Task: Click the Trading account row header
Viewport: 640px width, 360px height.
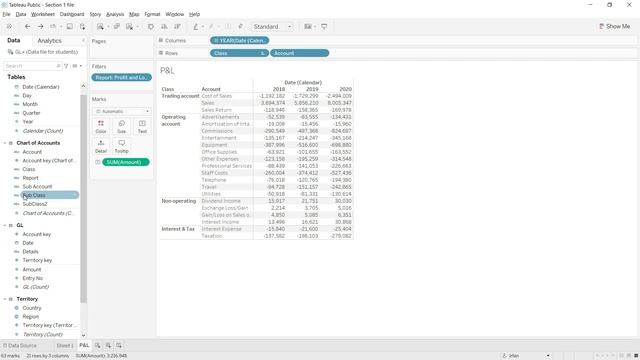Action: pos(180,96)
